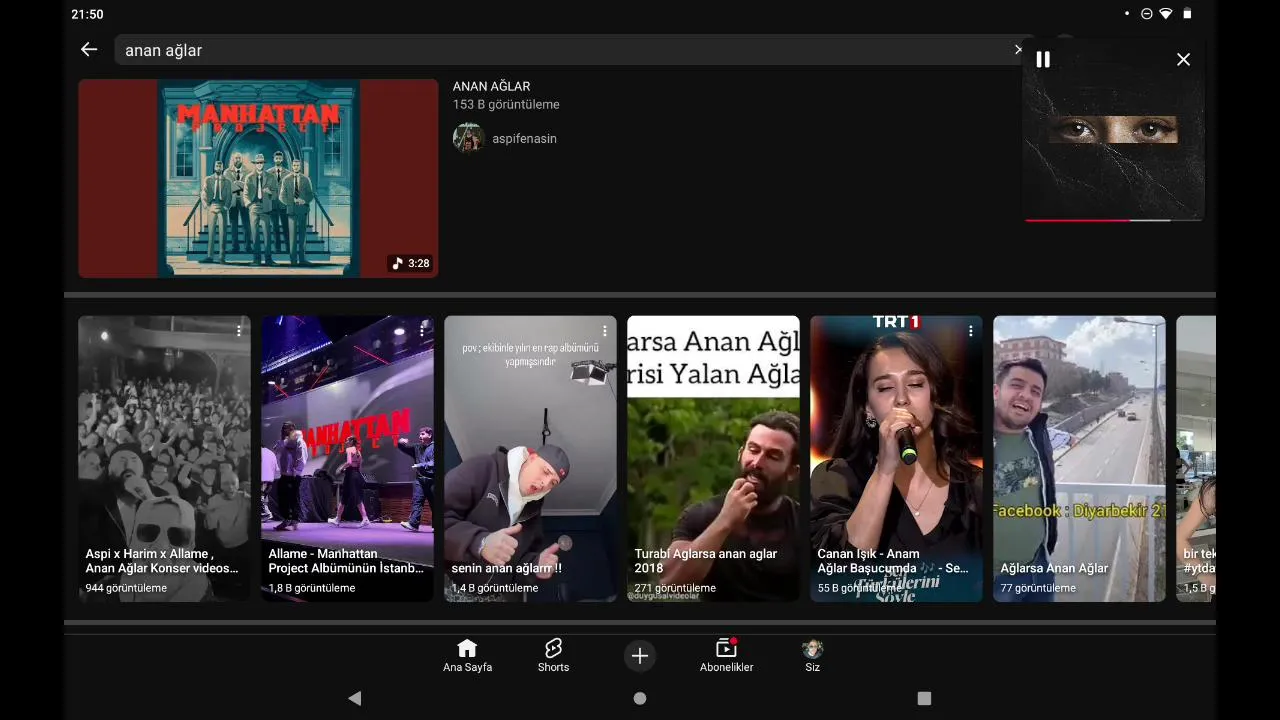Seek on the mini player progress bar
Image resolution: width=1280 pixels, height=720 pixels.
(1113, 220)
